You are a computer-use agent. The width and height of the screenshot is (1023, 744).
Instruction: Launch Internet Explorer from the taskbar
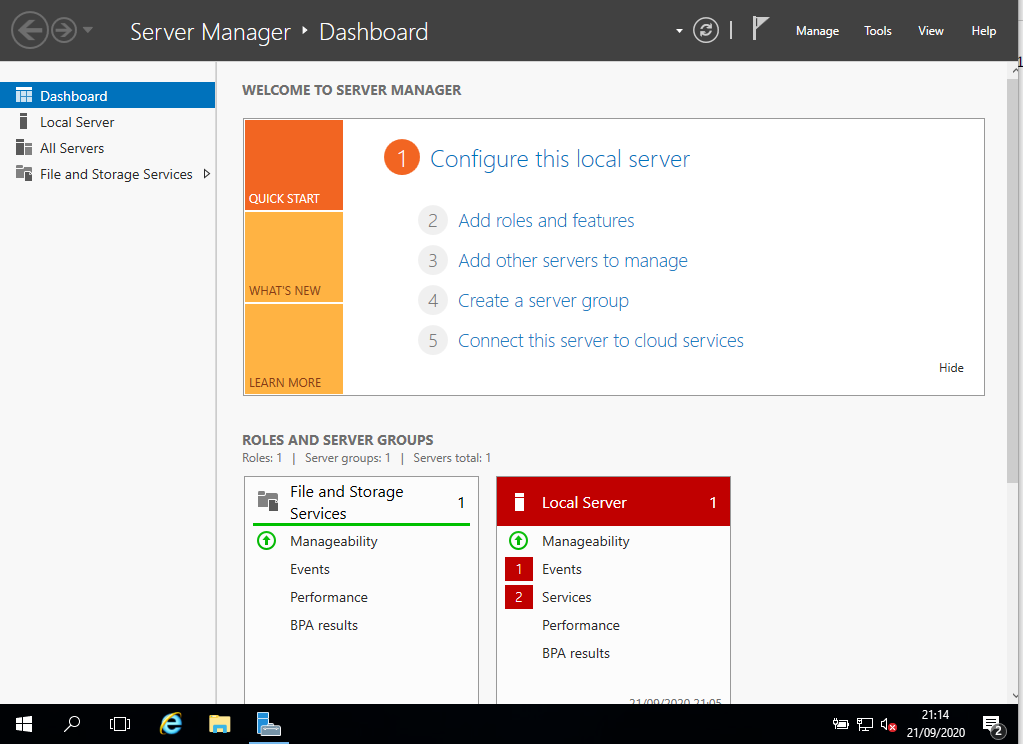(171, 724)
